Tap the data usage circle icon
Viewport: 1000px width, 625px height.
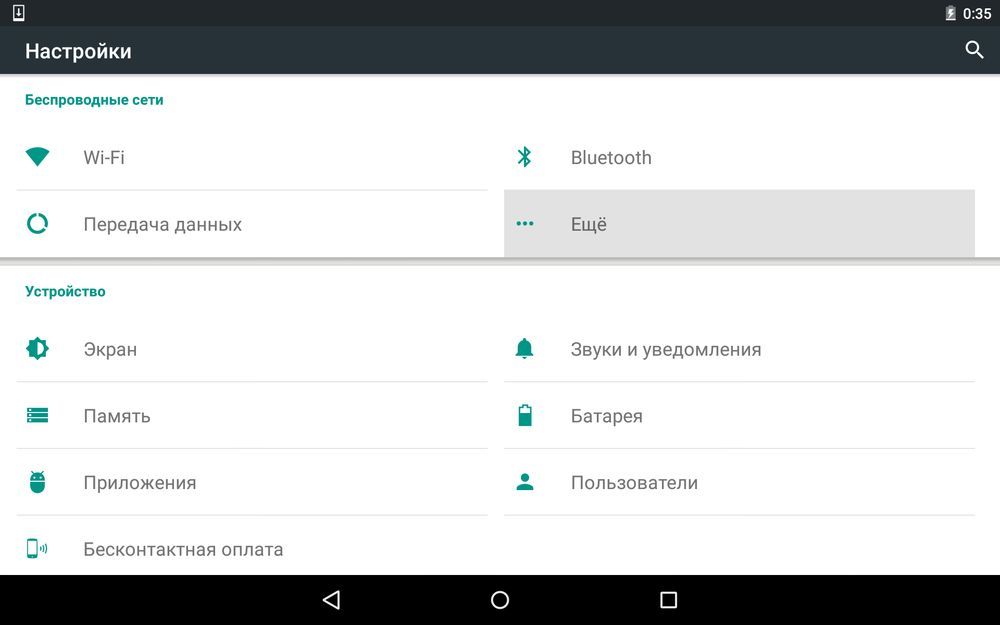coord(37,224)
